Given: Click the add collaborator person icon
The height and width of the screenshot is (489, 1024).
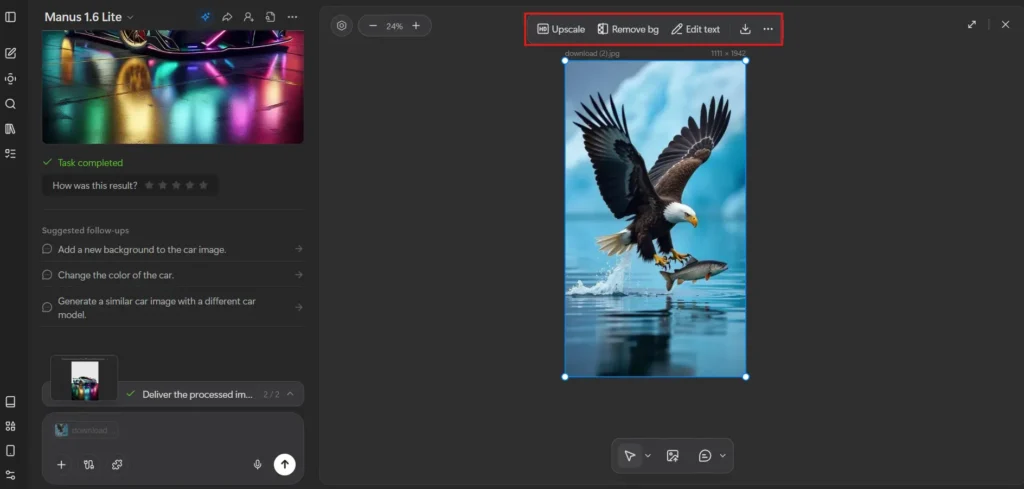Looking at the screenshot, I should pyautogui.click(x=248, y=17).
